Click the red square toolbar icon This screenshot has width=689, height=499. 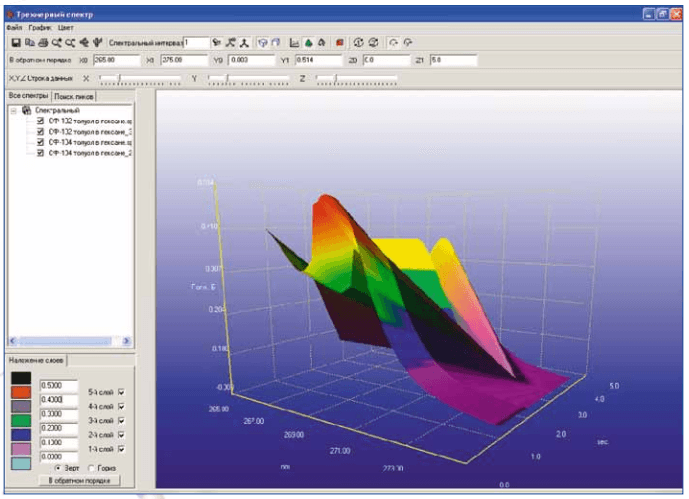tap(339, 43)
